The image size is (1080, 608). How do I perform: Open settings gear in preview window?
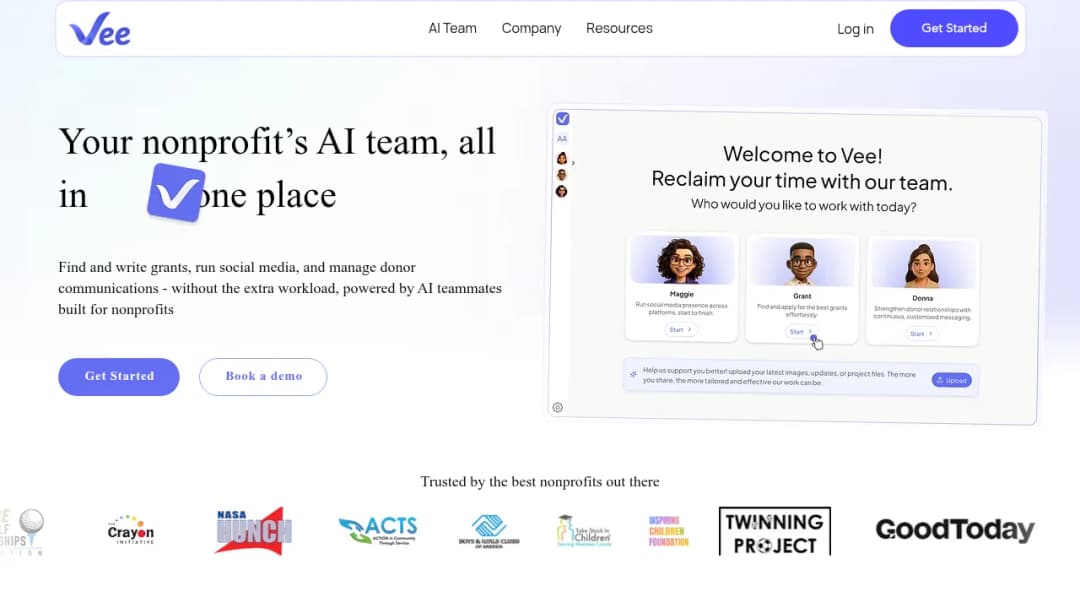tap(558, 408)
